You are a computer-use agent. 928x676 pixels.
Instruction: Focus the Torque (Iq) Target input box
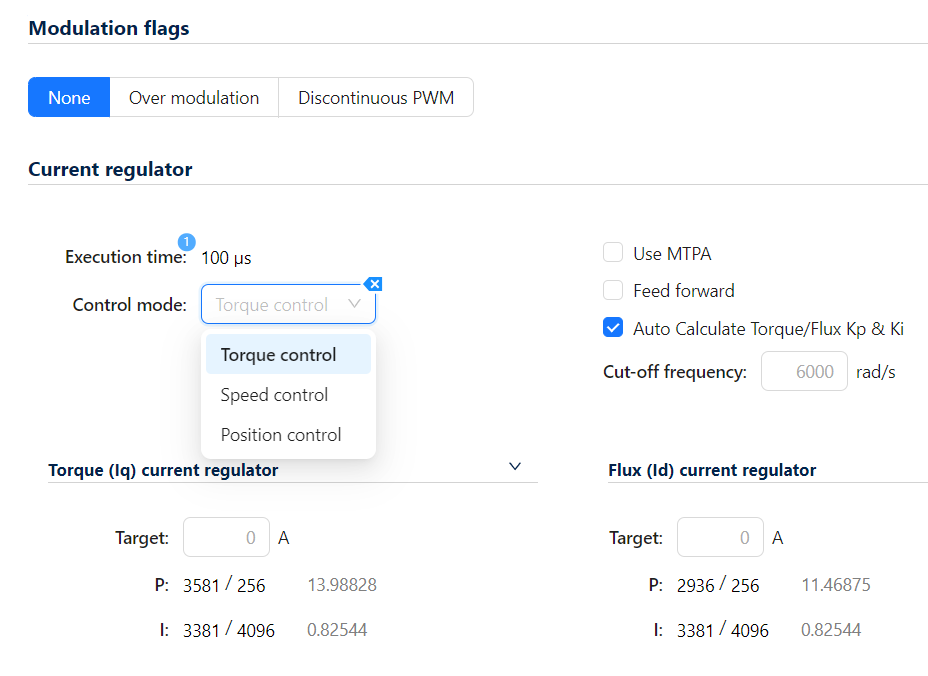point(226,538)
